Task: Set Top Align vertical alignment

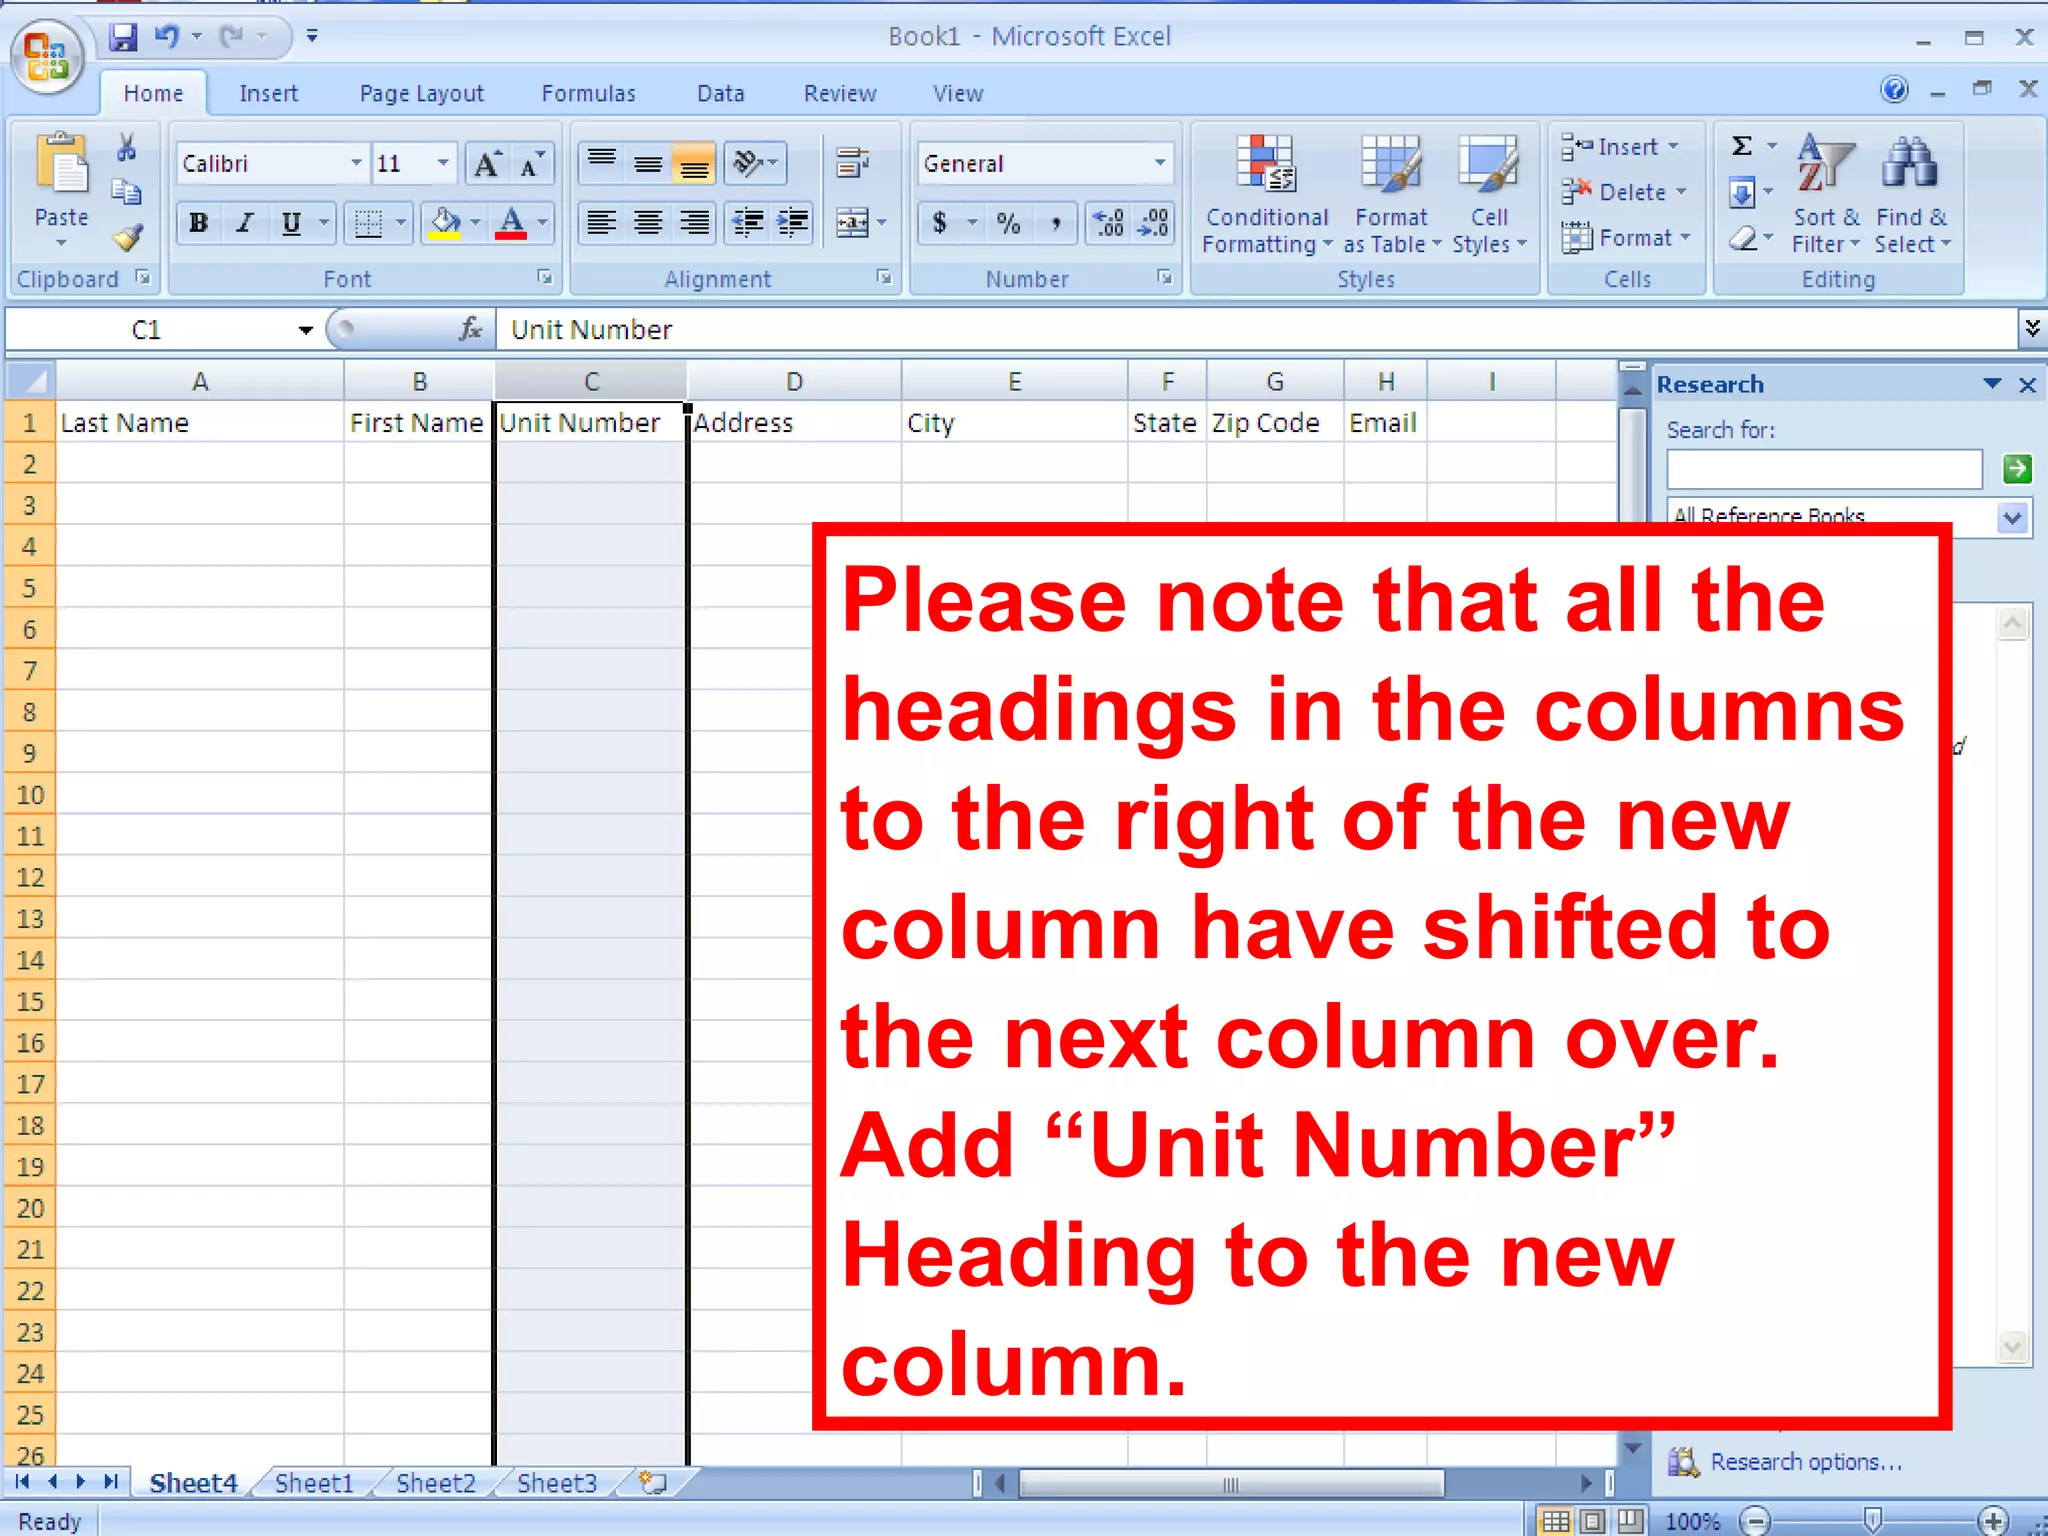Action: 601,163
